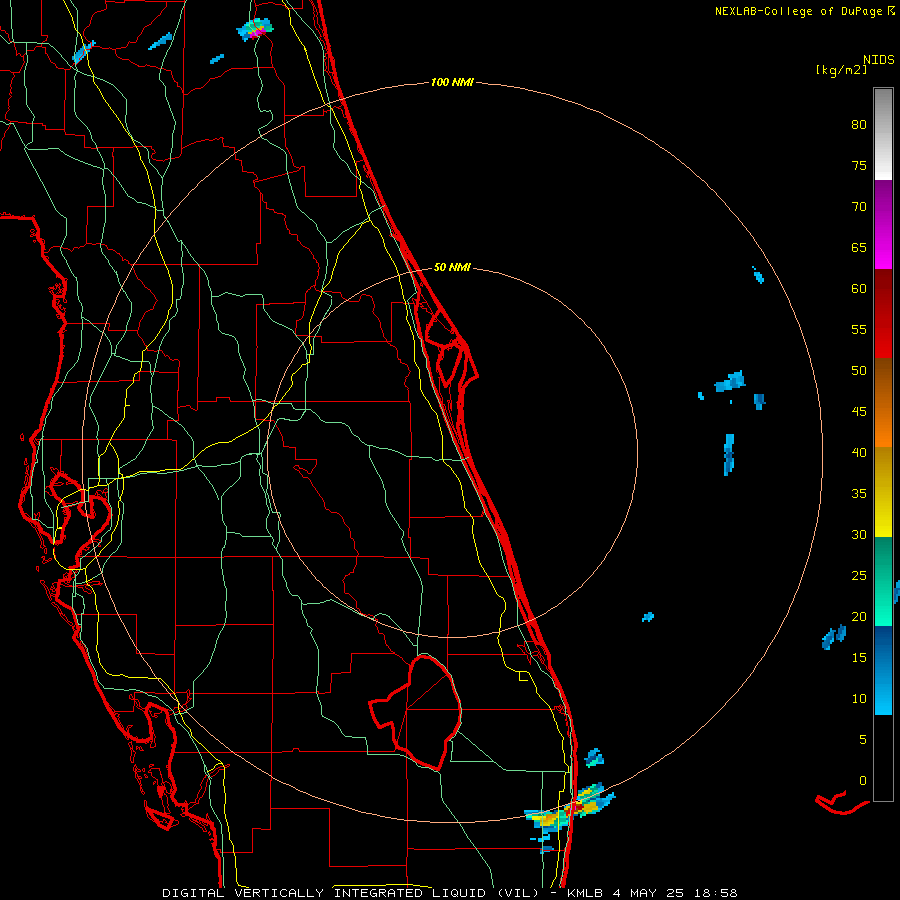Click the red segment of the color scale
The height and width of the screenshot is (900, 900).
883,313
